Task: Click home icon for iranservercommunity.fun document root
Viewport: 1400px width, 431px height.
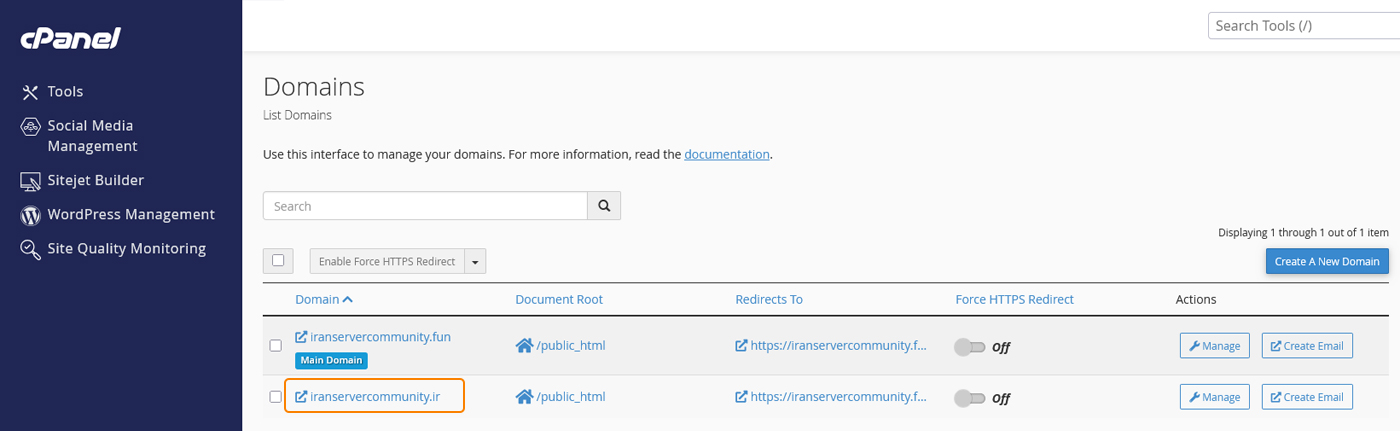Action: click(524, 346)
